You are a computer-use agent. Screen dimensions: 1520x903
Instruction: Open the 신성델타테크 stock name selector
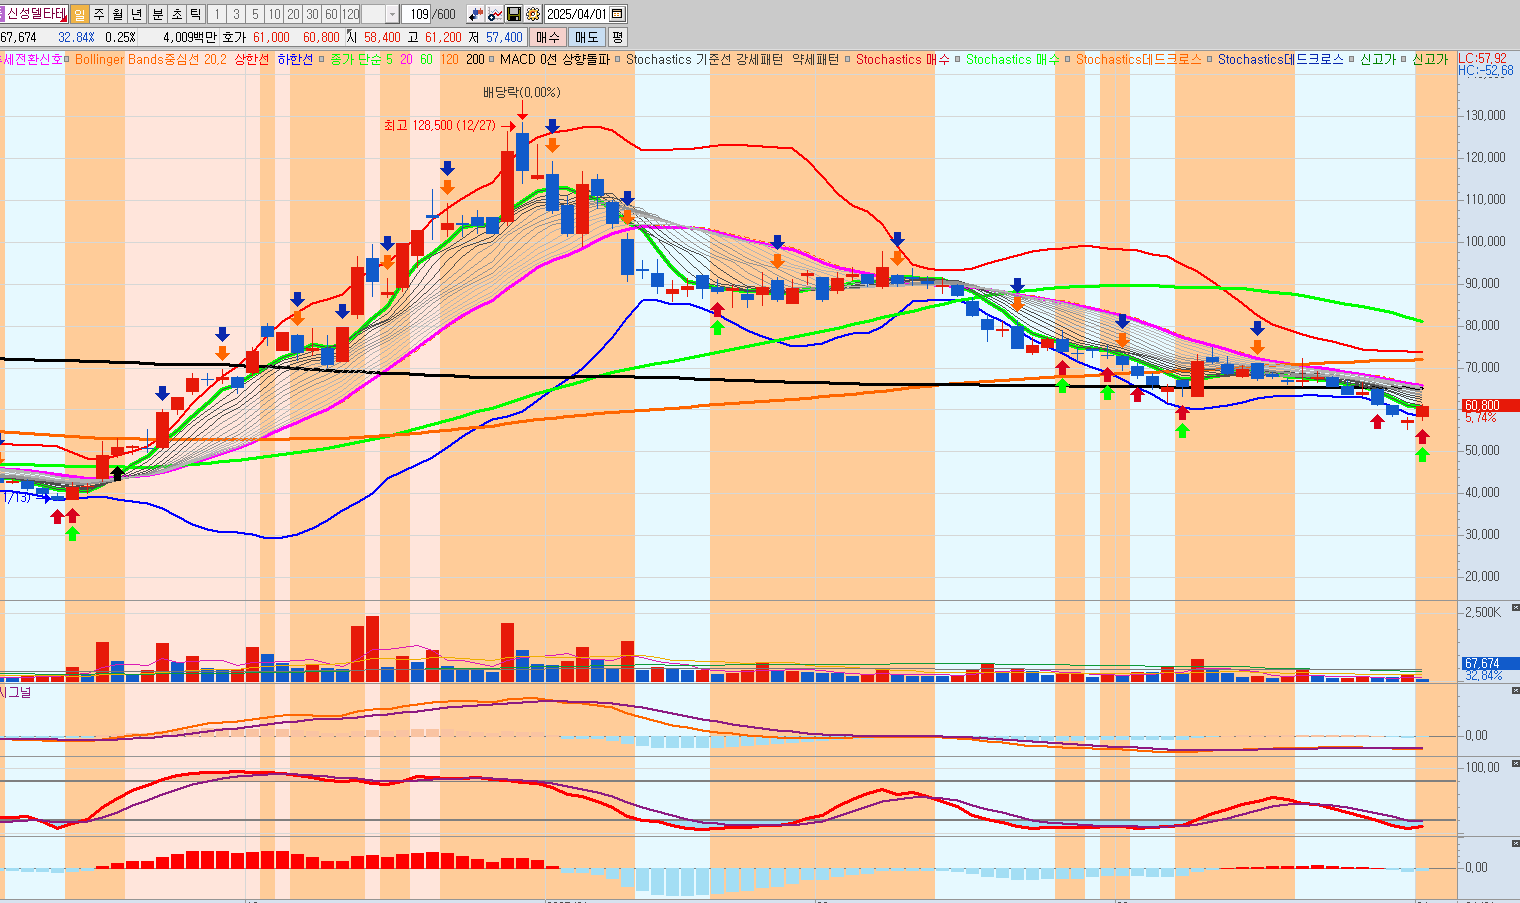(36, 14)
